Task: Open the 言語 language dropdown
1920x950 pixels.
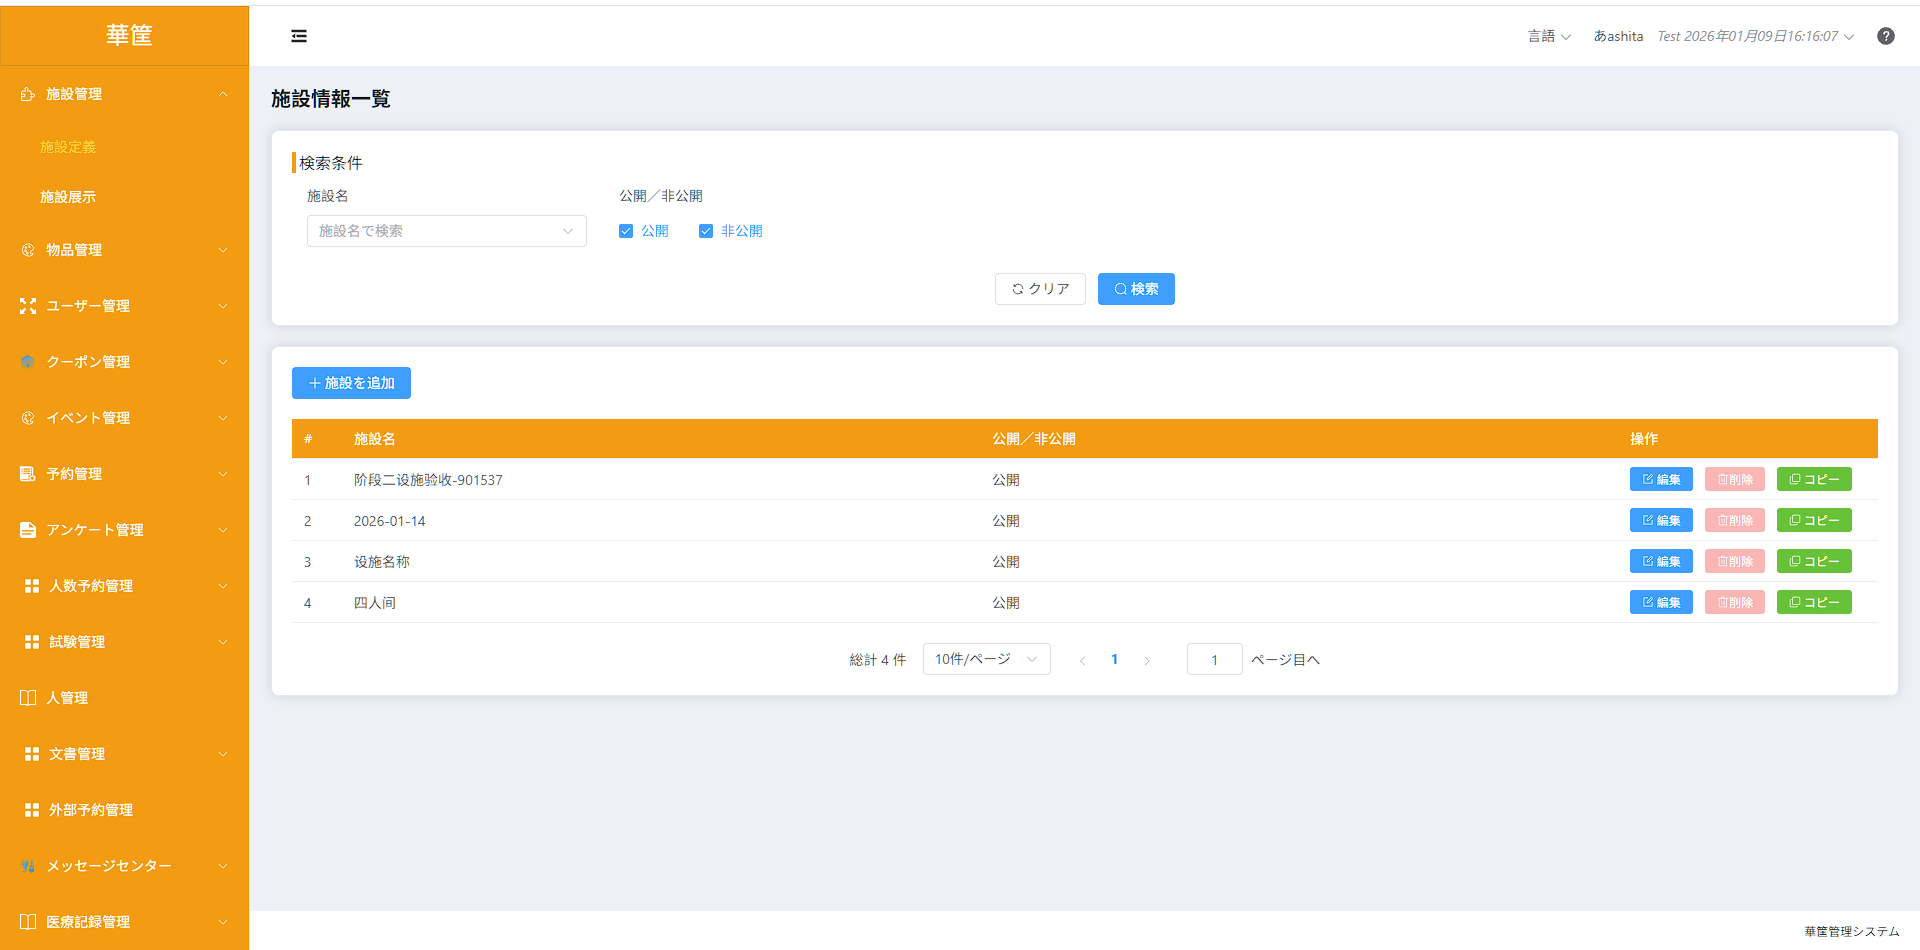Action: [x=1549, y=36]
